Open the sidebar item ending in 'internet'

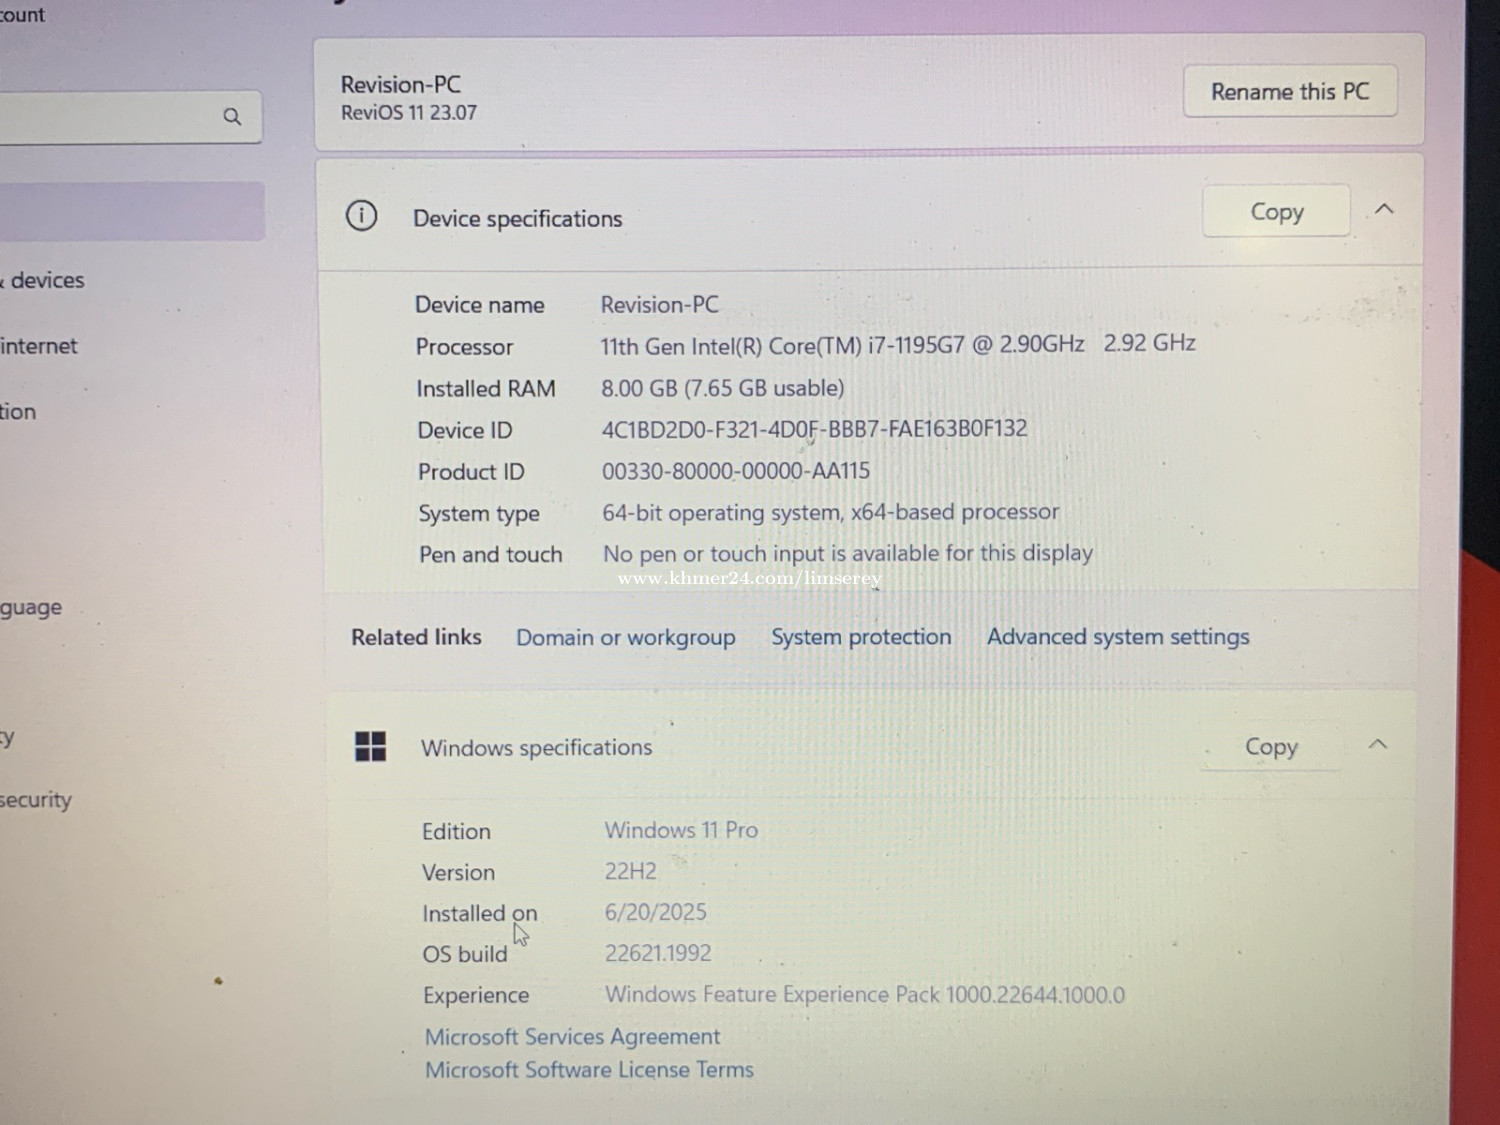[39, 346]
